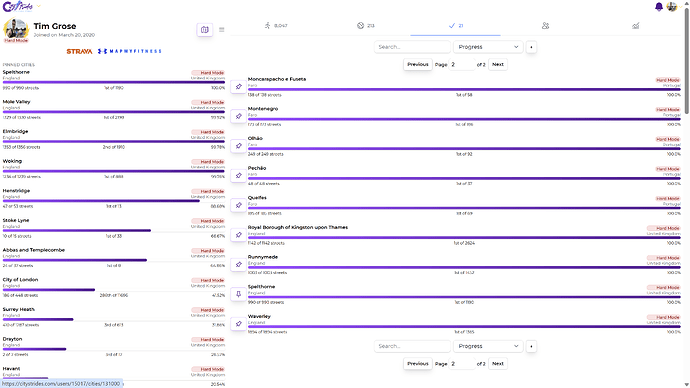The width and height of the screenshot is (690, 388).
Task: Pin the Royal Borough of Kingston upon Thames
Action: [x=239, y=234]
